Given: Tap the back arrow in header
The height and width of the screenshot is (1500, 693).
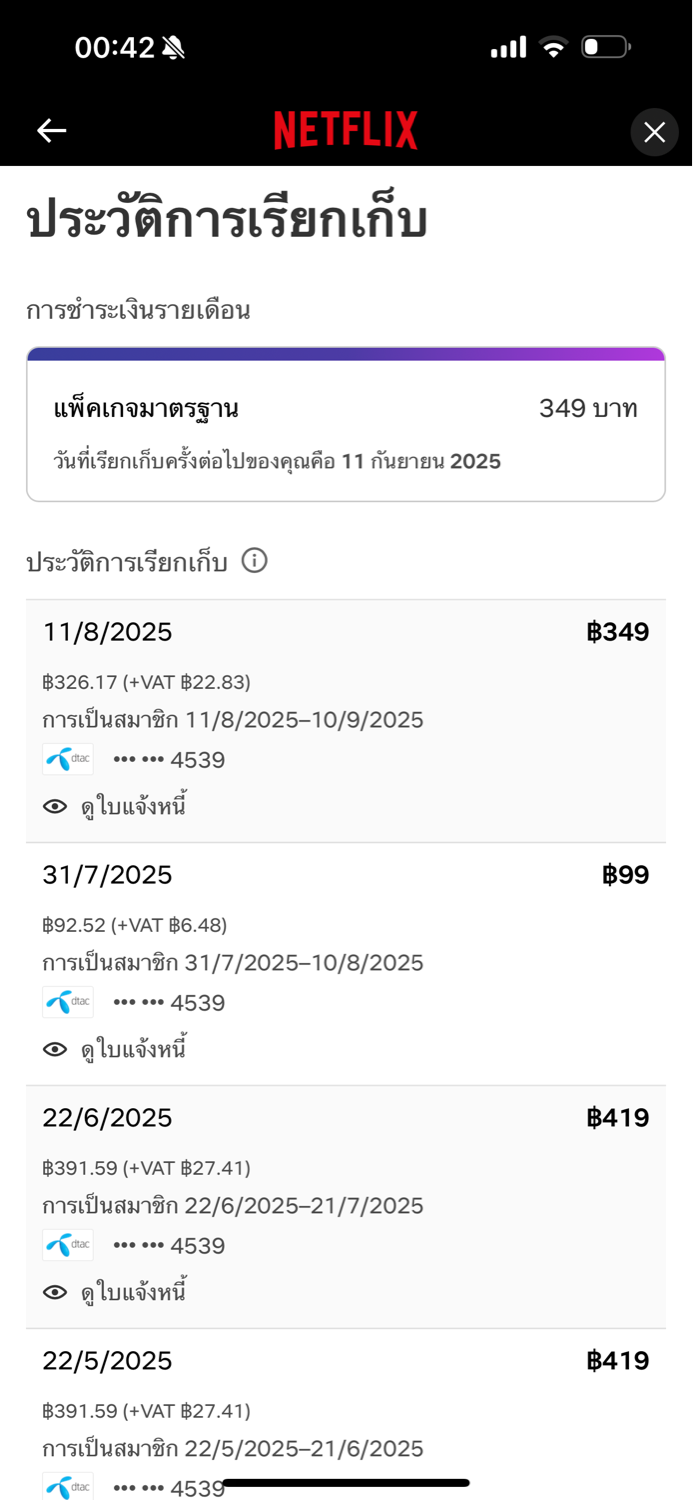Looking at the screenshot, I should coord(51,130).
